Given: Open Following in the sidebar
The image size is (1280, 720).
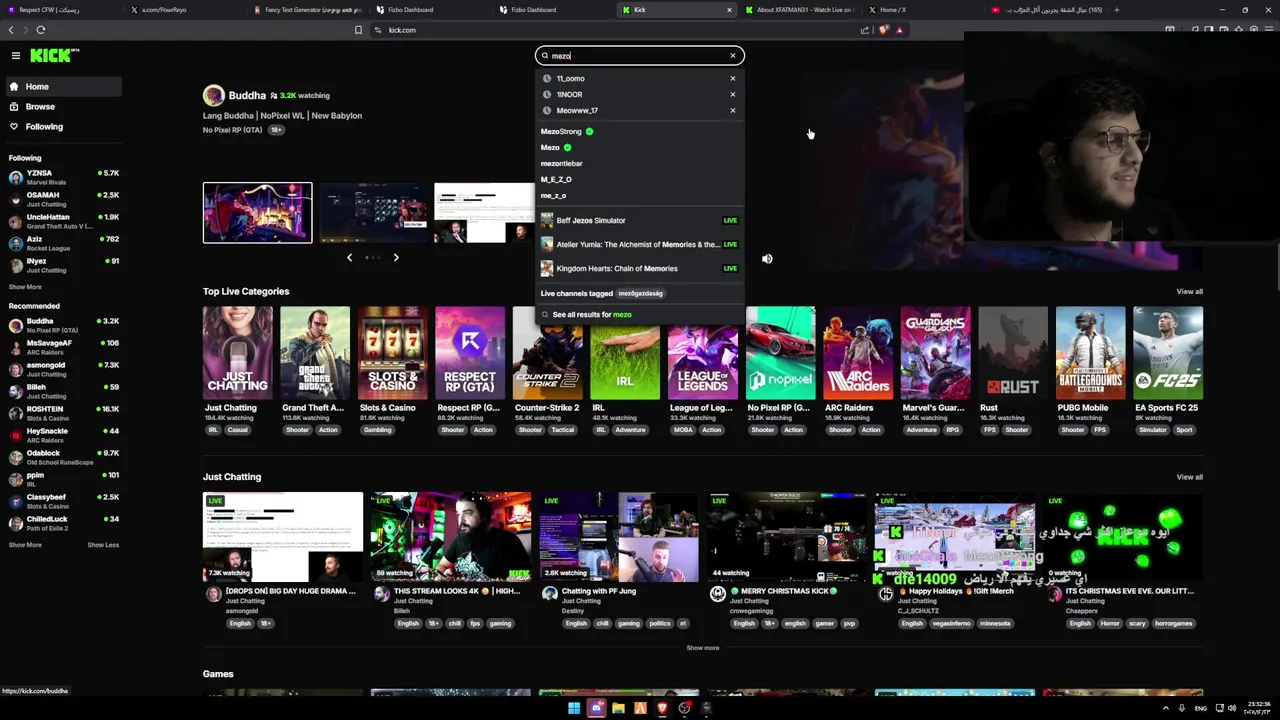Looking at the screenshot, I should click(x=64, y=127).
